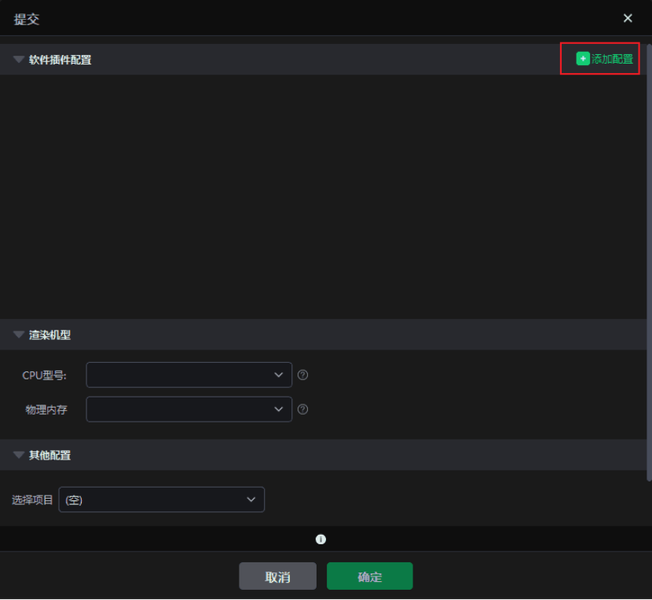
Task: Open the 选择项目 dropdown
Action: click(x=161, y=499)
